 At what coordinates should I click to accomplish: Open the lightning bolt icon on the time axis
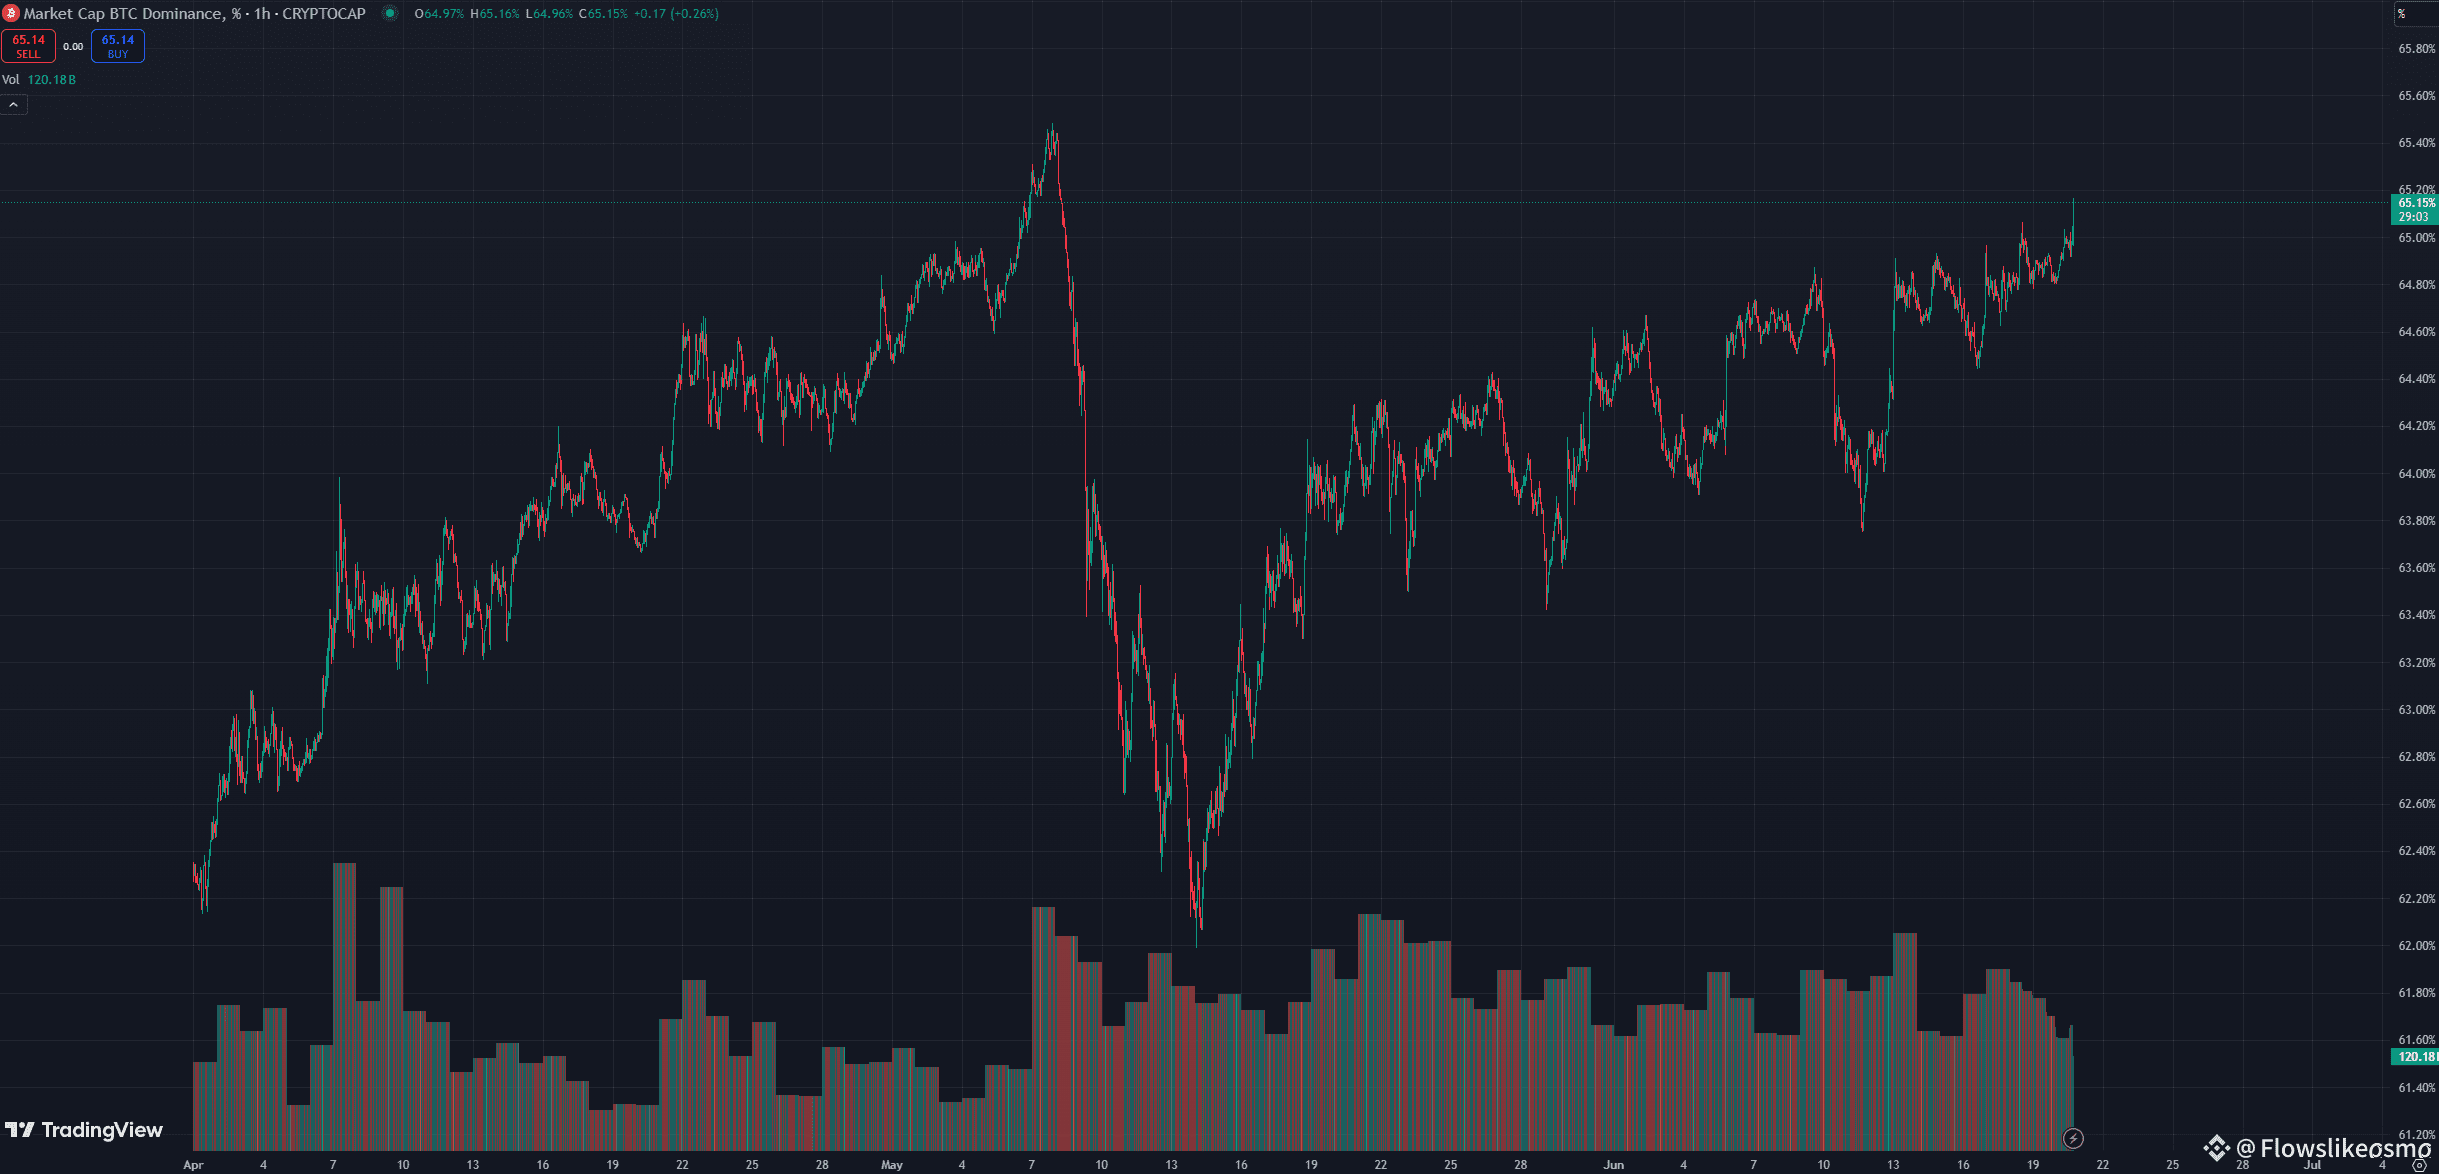click(2073, 1138)
